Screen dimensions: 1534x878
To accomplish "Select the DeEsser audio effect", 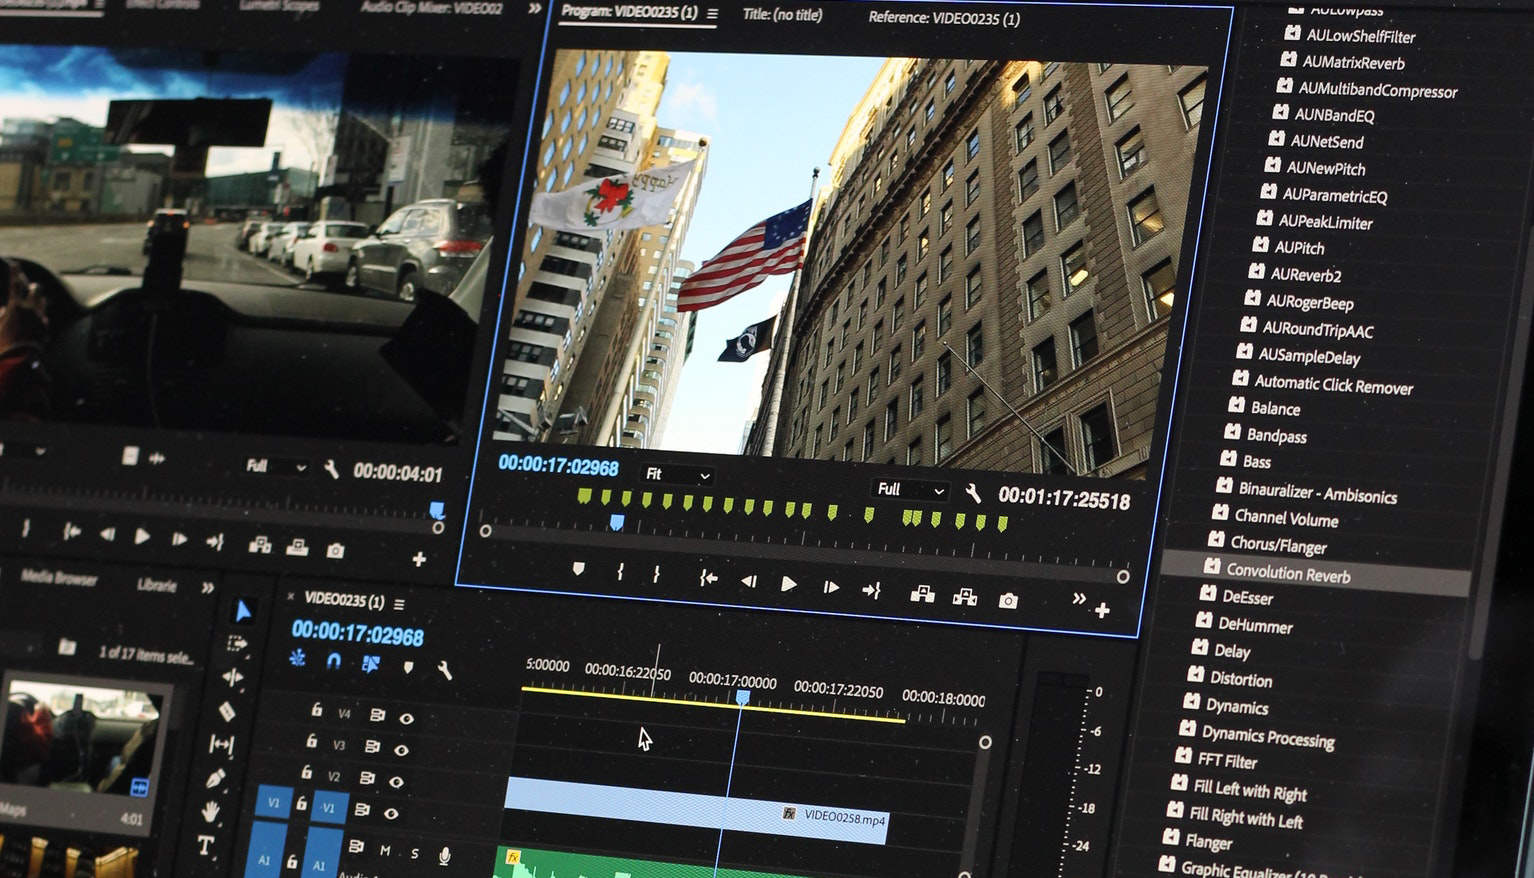I will coord(1247,597).
